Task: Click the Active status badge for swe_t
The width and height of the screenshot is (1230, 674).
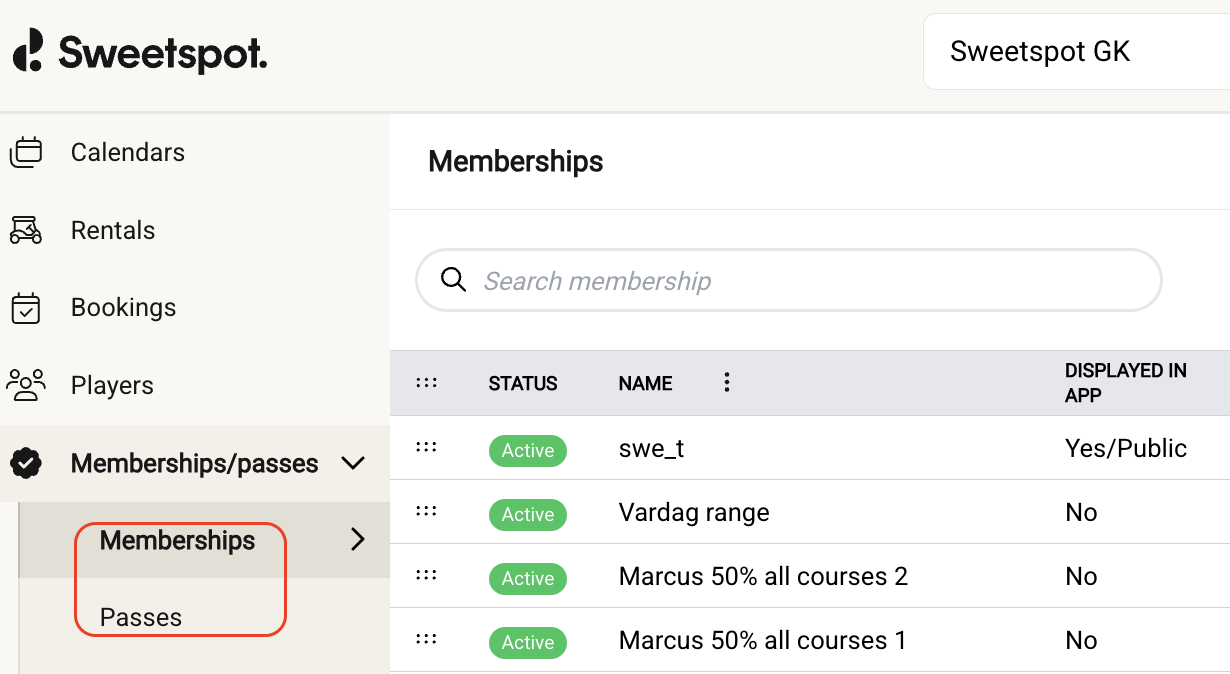Action: coord(528,450)
